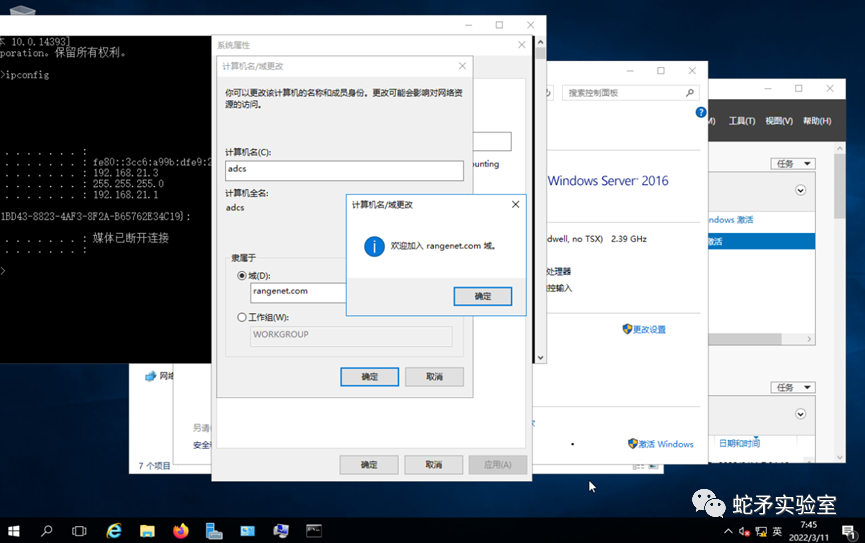Click the input language indicator 英

[777, 531]
